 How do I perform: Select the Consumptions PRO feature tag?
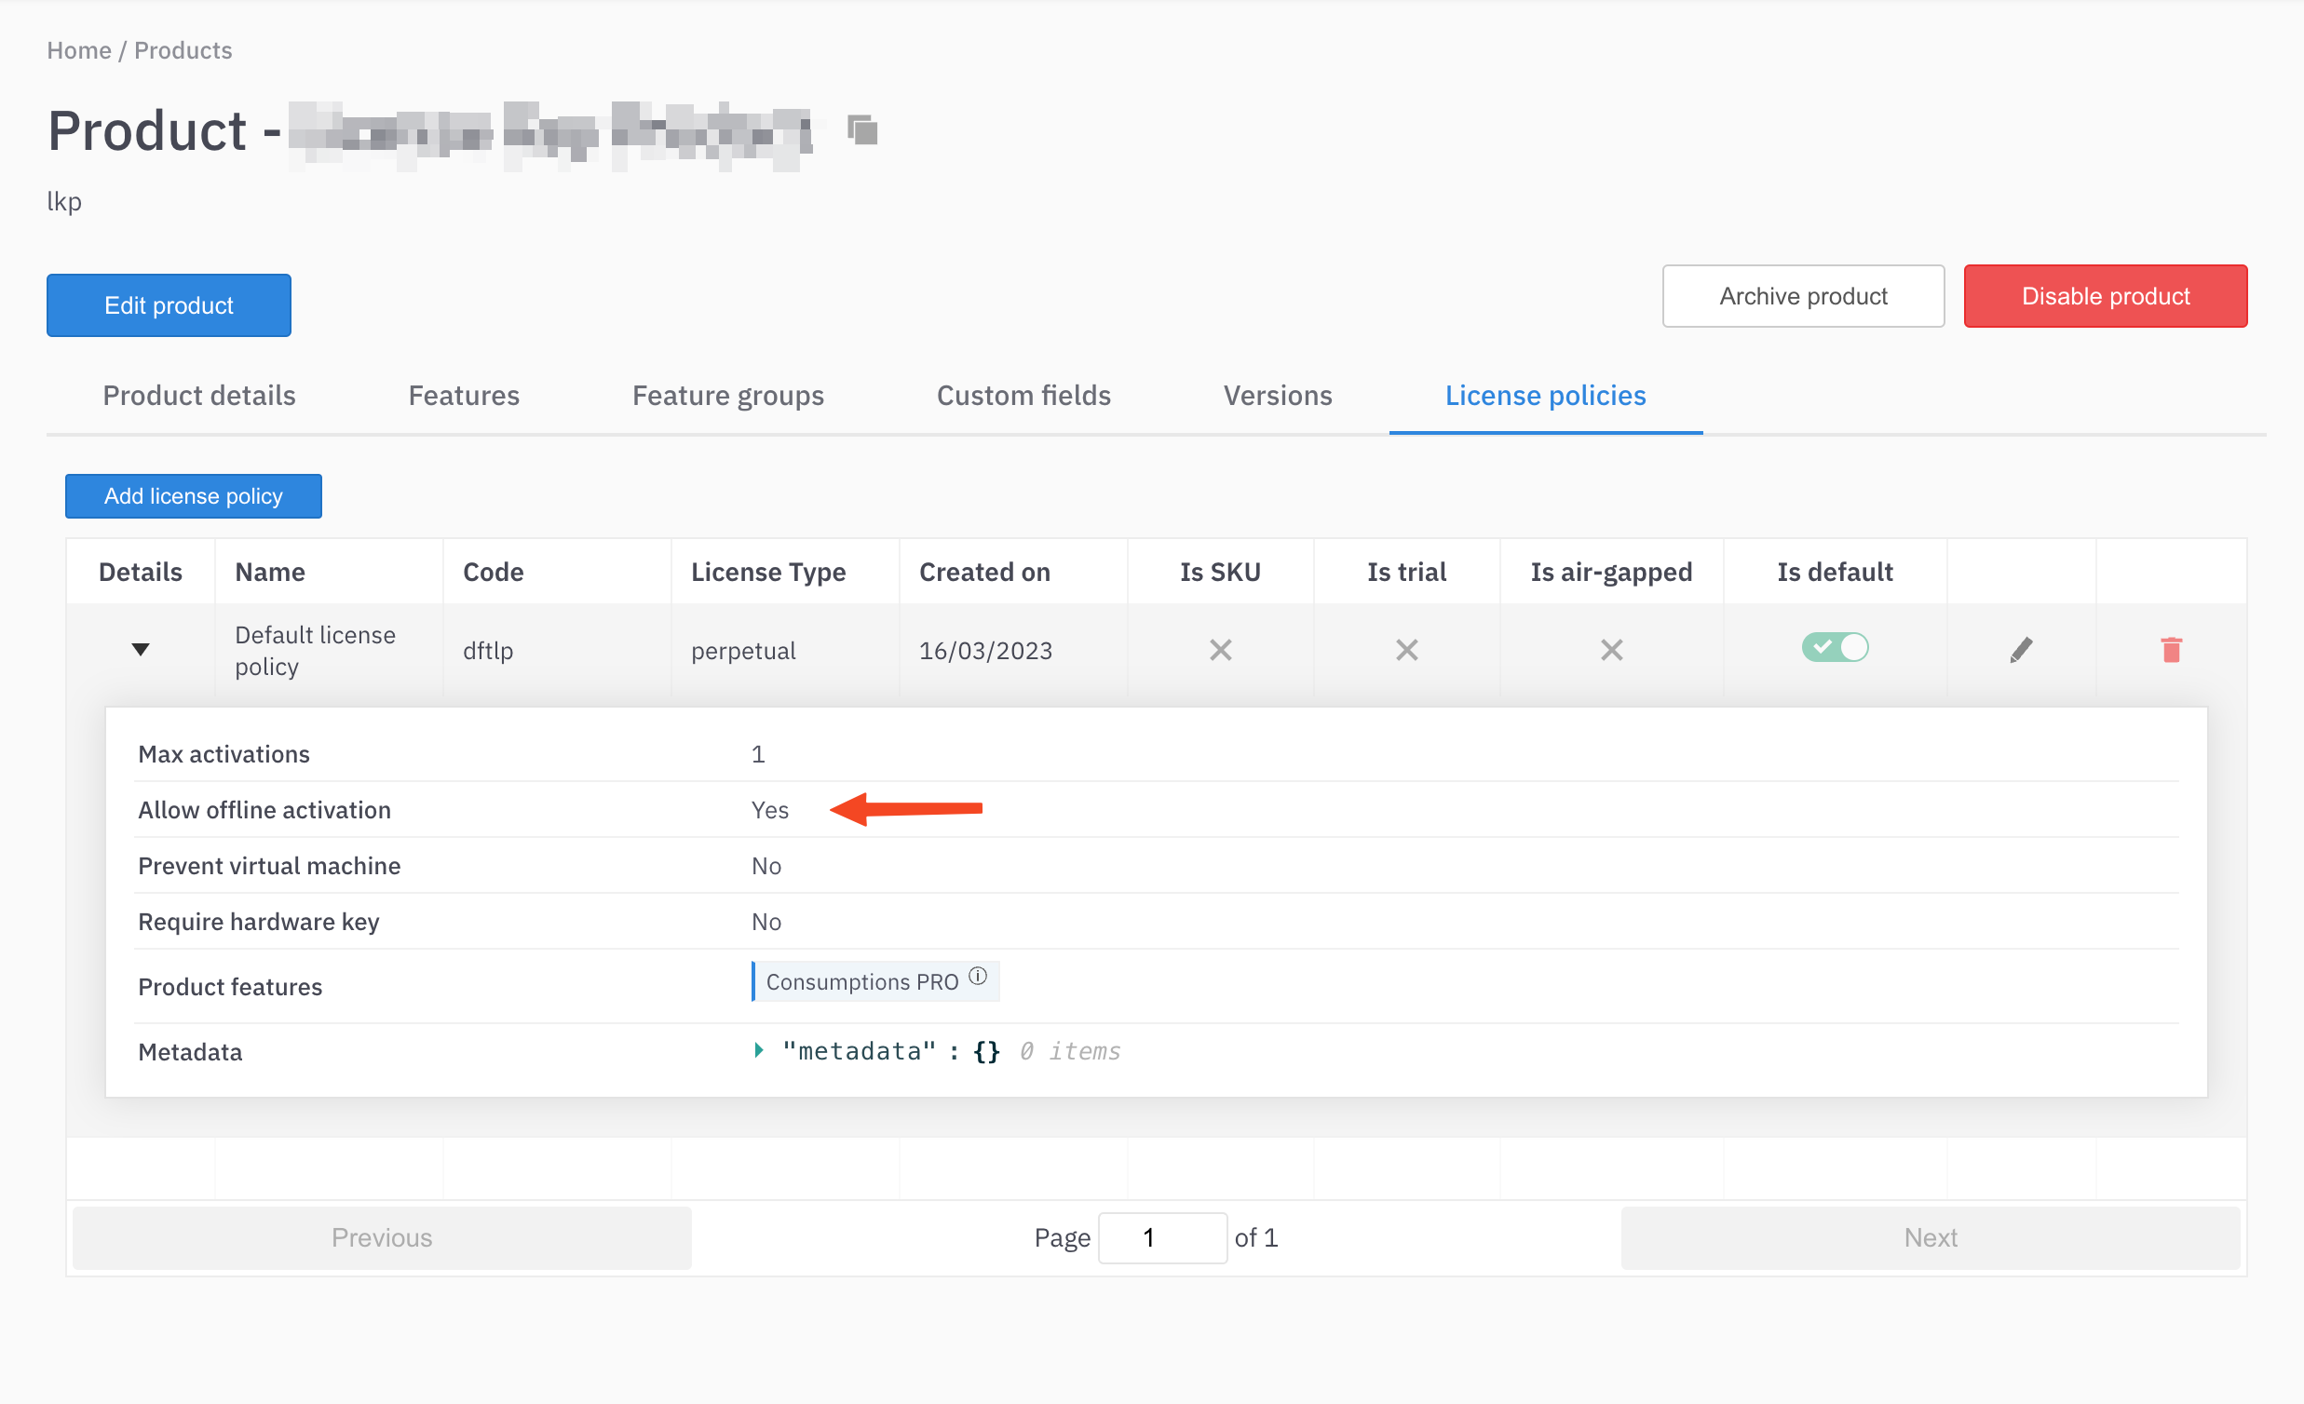click(861, 982)
